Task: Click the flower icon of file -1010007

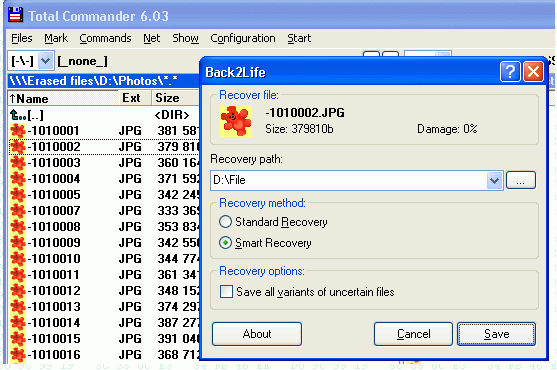Action: coord(17,211)
